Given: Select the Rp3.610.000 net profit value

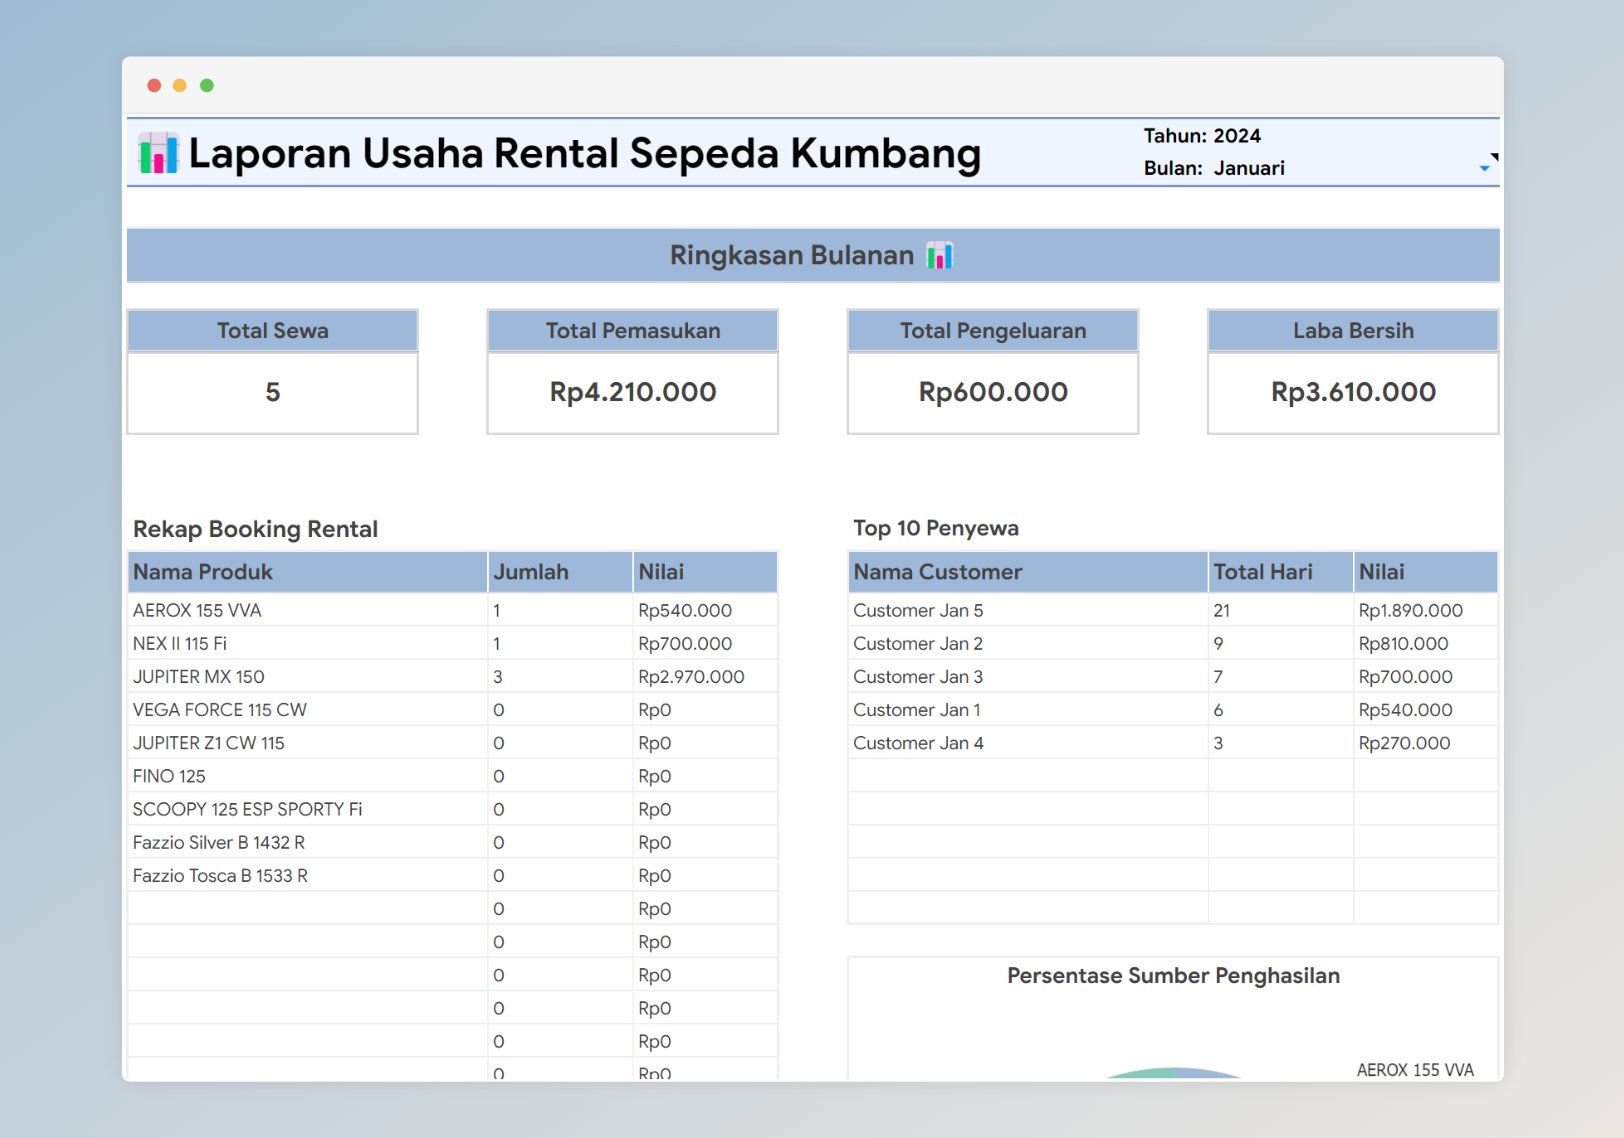Looking at the screenshot, I should [x=1353, y=392].
